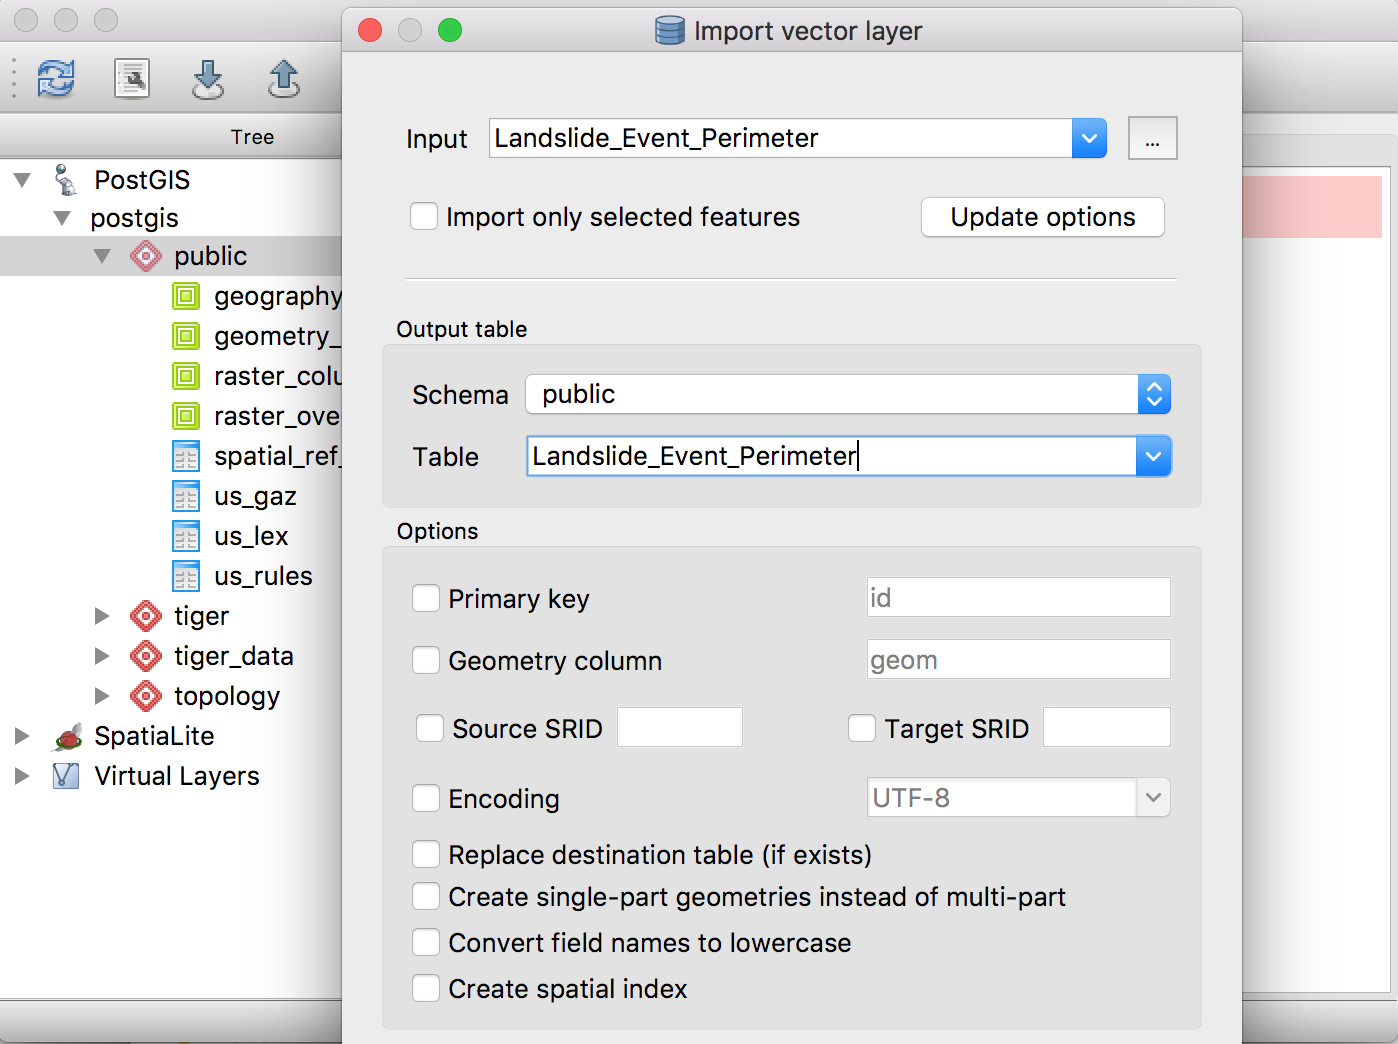Select the tiger schema icon

(146, 616)
